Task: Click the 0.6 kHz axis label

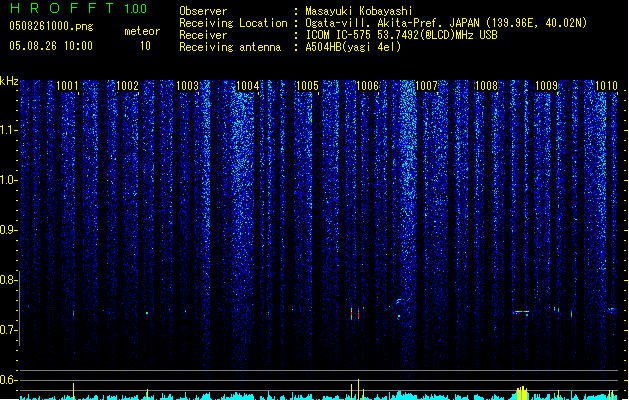Action: (x=8, y=380)
